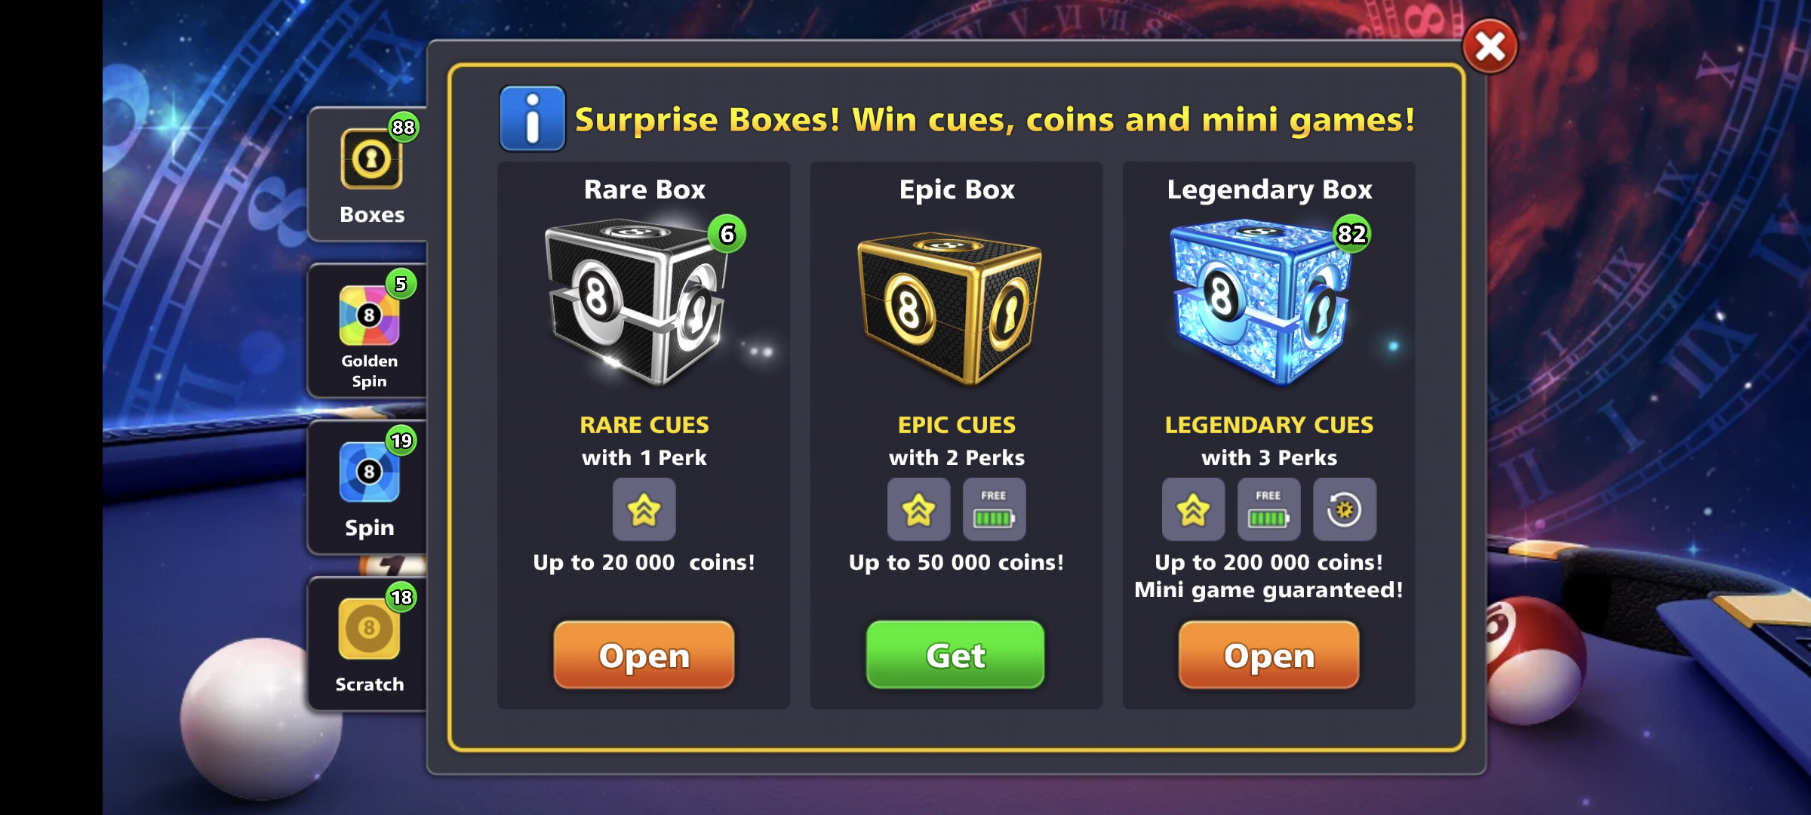This screenshot has width=1811, height=815.
Task: Open the Legendary Box
Action: pos(1269,655)
